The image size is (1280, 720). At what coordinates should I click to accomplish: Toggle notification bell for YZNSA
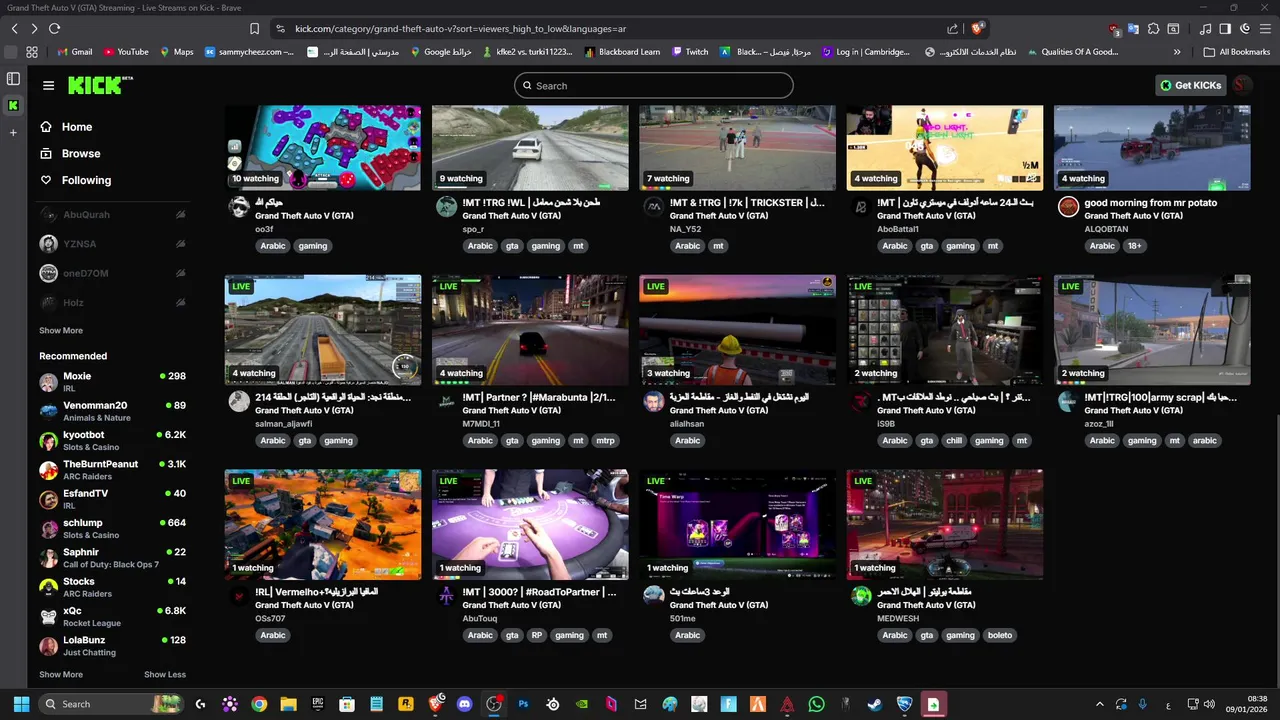pos(180,244)
